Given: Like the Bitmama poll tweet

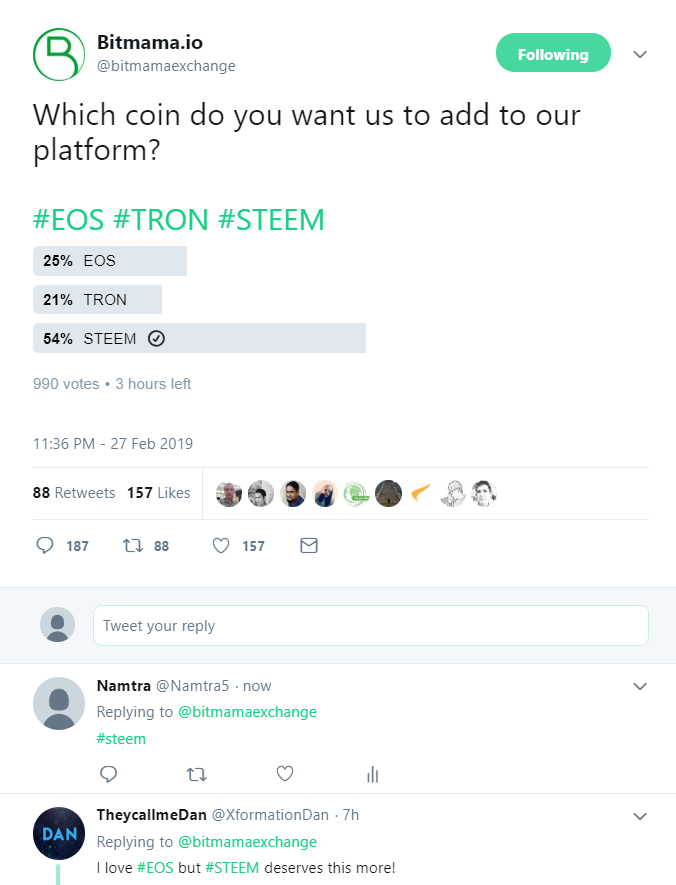Looking at the screenshot, I should [x=222, y=546].
